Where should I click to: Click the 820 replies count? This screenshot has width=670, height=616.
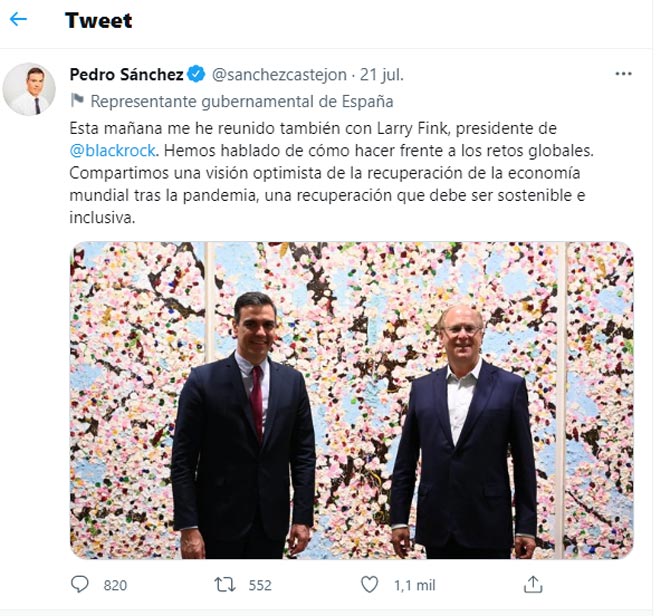(115, 585)
